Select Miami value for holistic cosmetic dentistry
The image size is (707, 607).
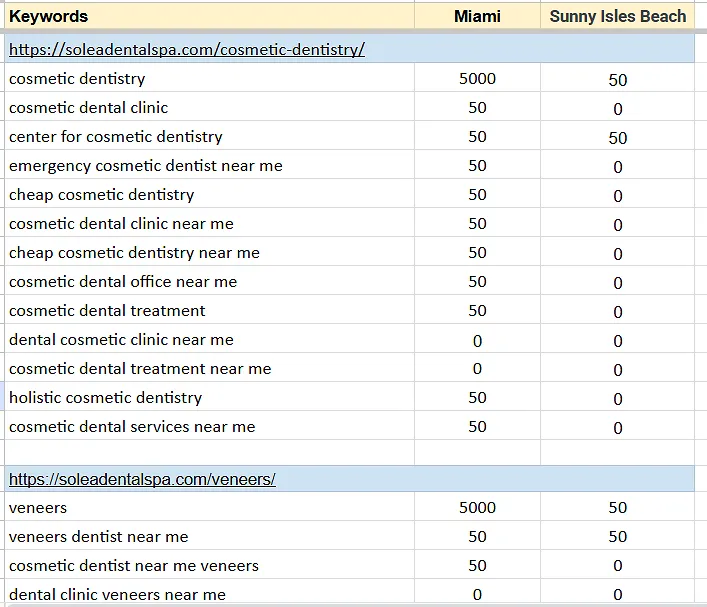click(x=477, y=397)
